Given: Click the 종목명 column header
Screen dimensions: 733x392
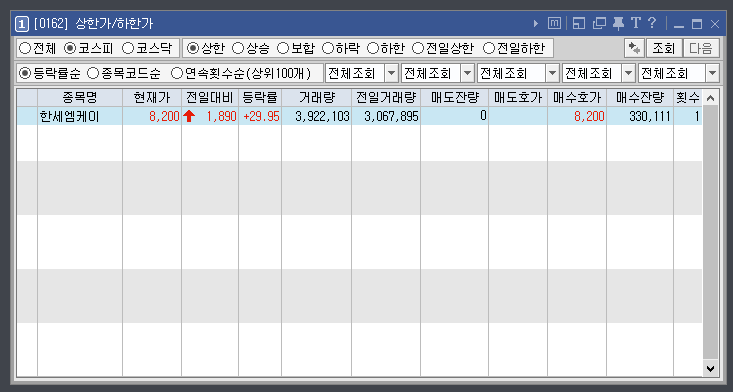Looking at the screenshot, I should pyautogui.click(x=79, y=98).
